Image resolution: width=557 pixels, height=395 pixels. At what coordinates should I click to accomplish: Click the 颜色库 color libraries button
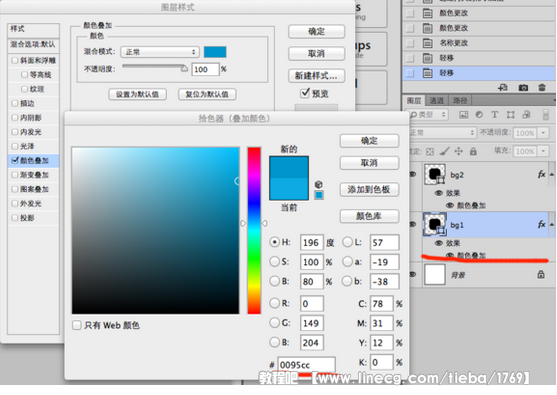tap(369, 216)
